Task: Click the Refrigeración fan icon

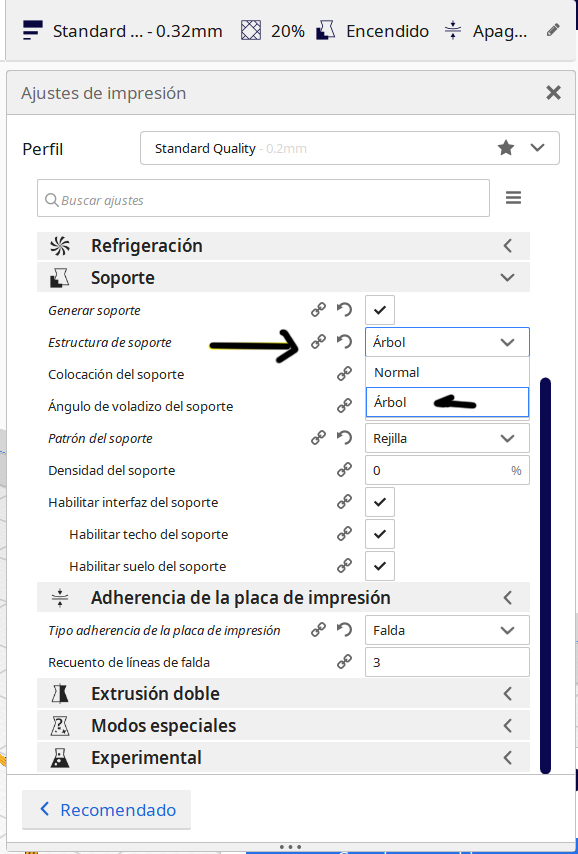Action: coord(59,246)
